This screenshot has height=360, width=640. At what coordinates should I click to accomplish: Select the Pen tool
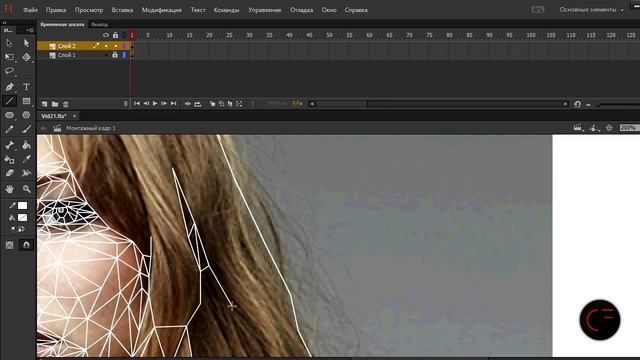point(9,87)
